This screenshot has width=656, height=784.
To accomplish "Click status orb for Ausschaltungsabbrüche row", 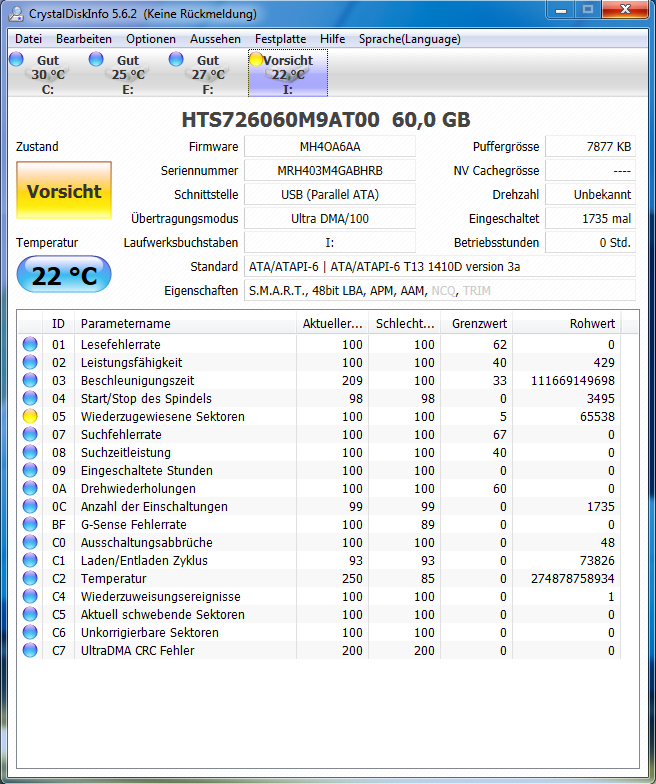I will click(x=30, y=542).
